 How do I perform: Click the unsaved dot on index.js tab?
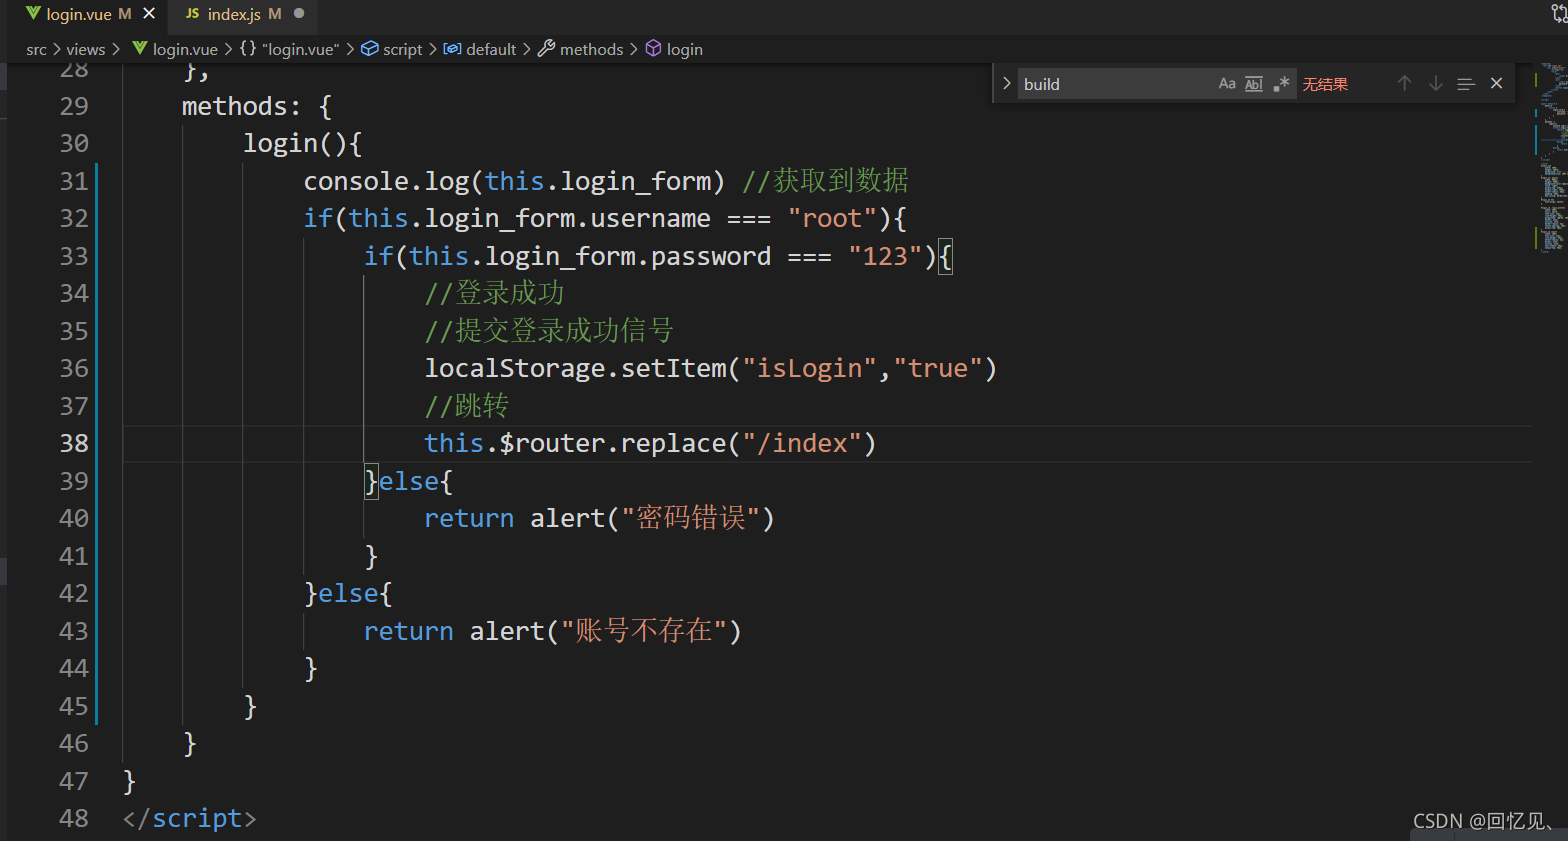tap(299, 14)
